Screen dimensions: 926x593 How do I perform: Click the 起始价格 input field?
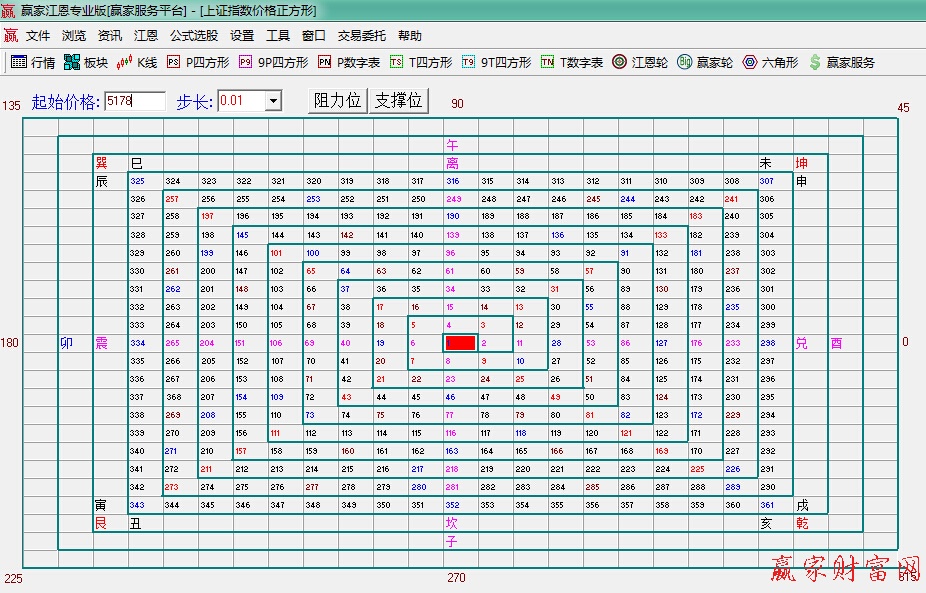[135, 101]
